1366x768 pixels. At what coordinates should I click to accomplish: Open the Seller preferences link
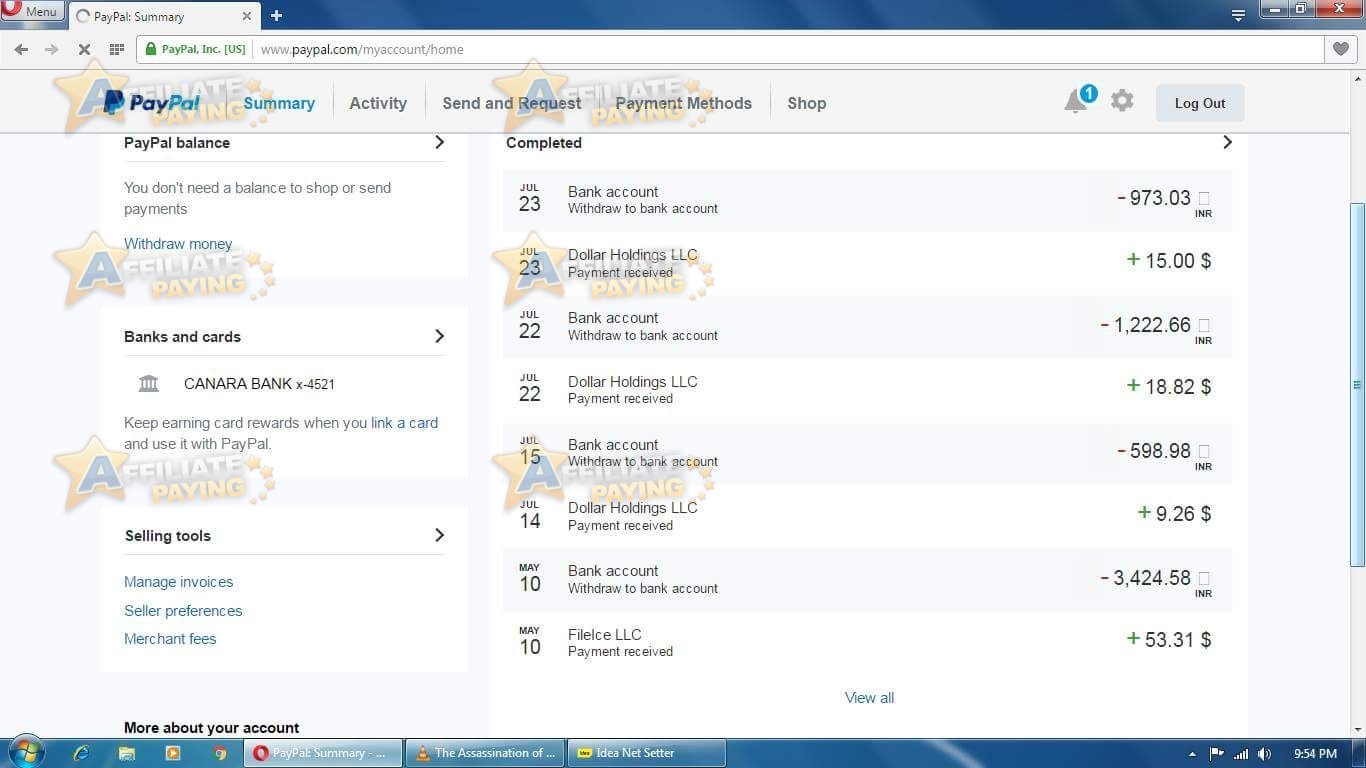click(x=183, y=610)
